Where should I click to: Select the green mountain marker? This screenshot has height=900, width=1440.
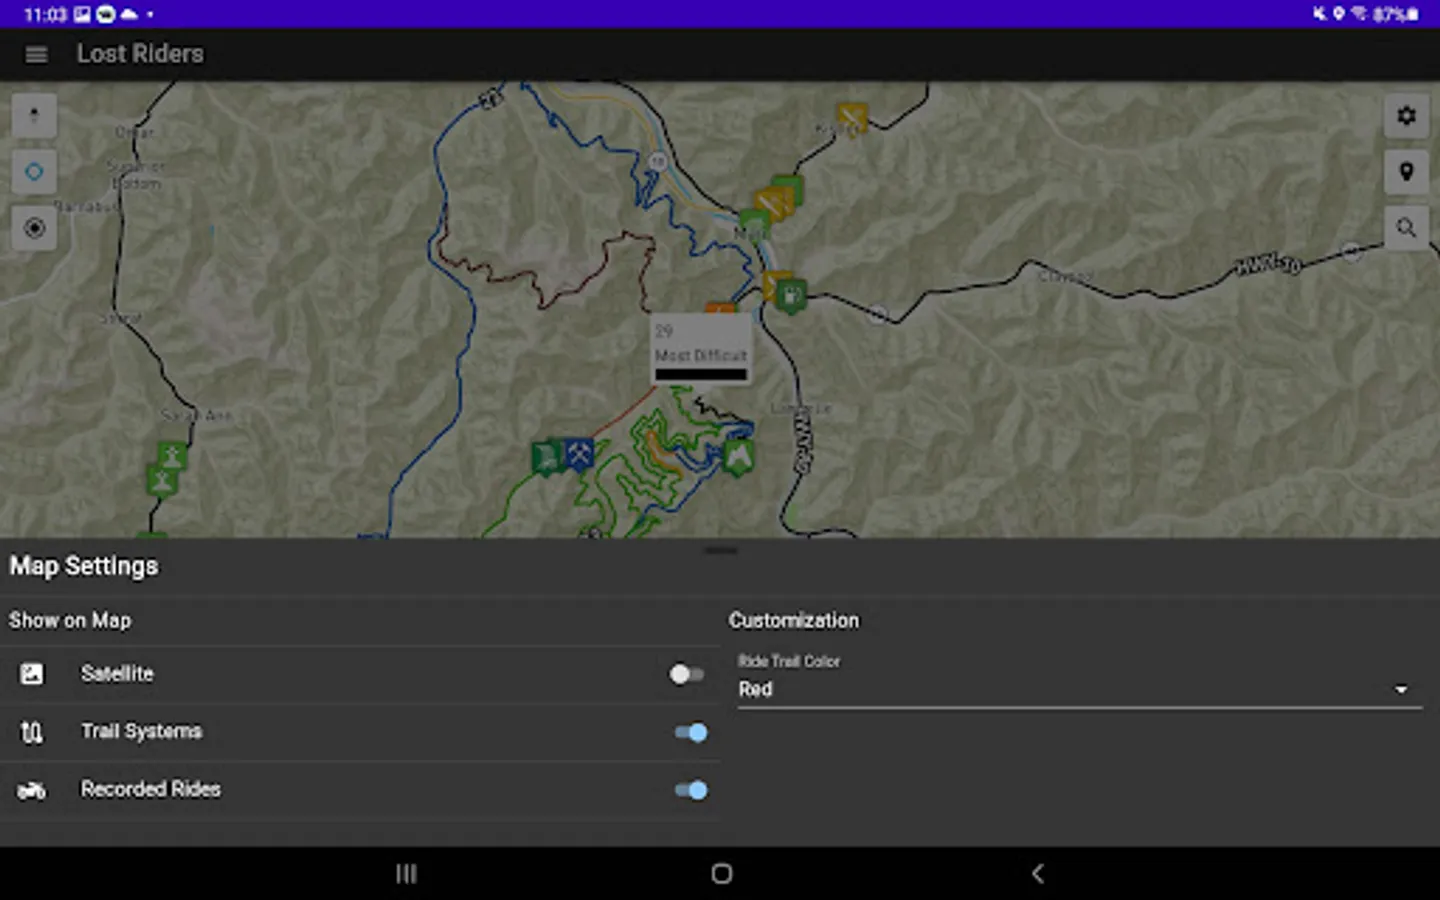pos(738,457)
